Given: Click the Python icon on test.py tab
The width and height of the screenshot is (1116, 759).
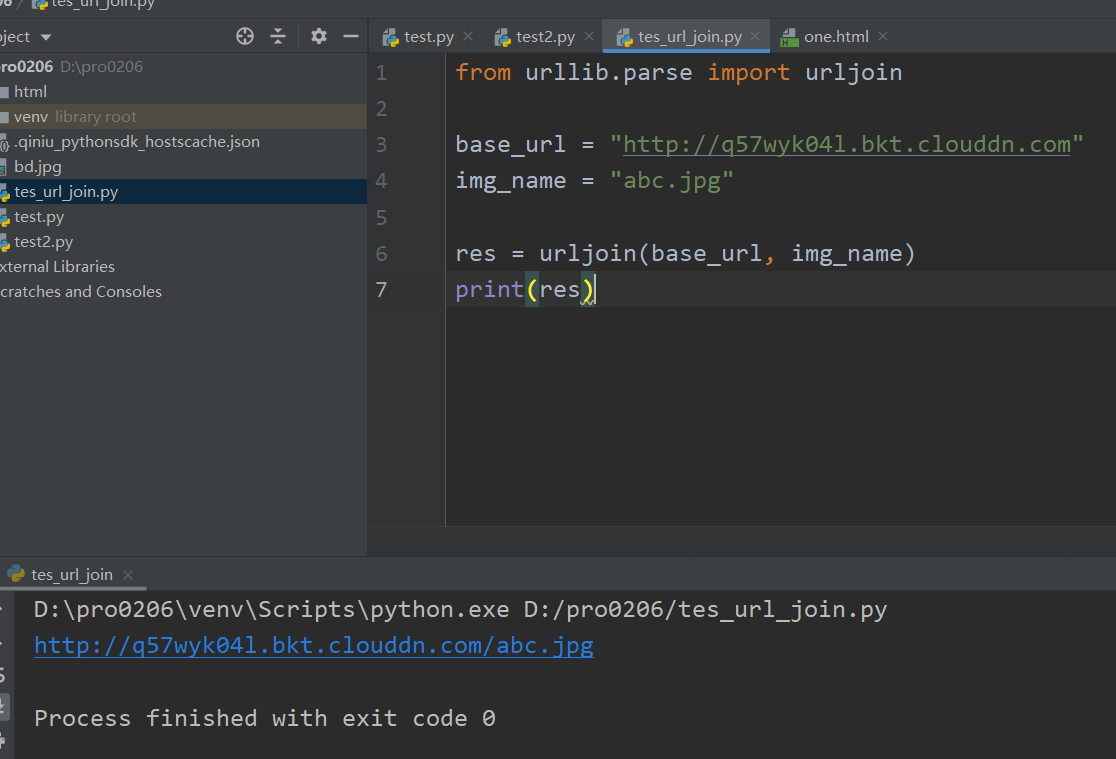Looking at the screenshot, I should (x=390, y=37).
